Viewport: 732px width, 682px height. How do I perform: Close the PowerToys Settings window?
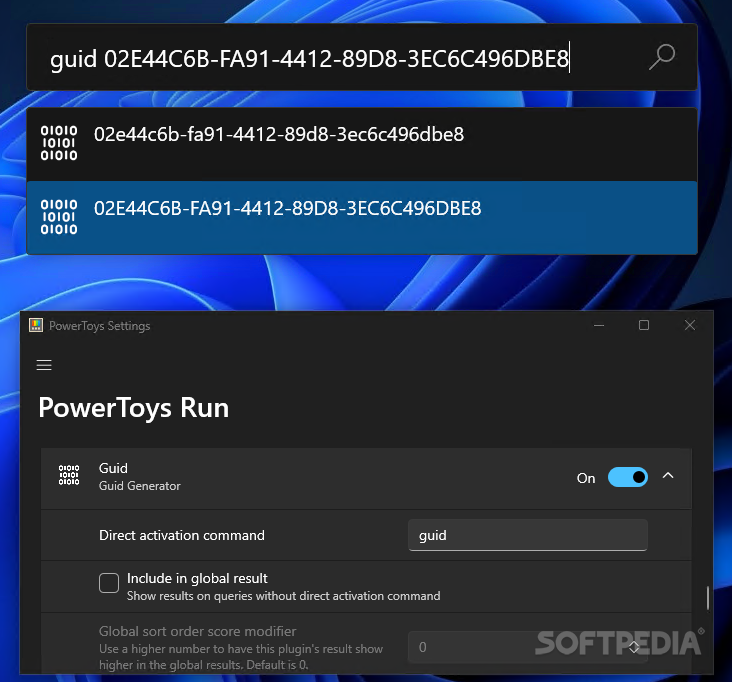[x=690, y=325]
